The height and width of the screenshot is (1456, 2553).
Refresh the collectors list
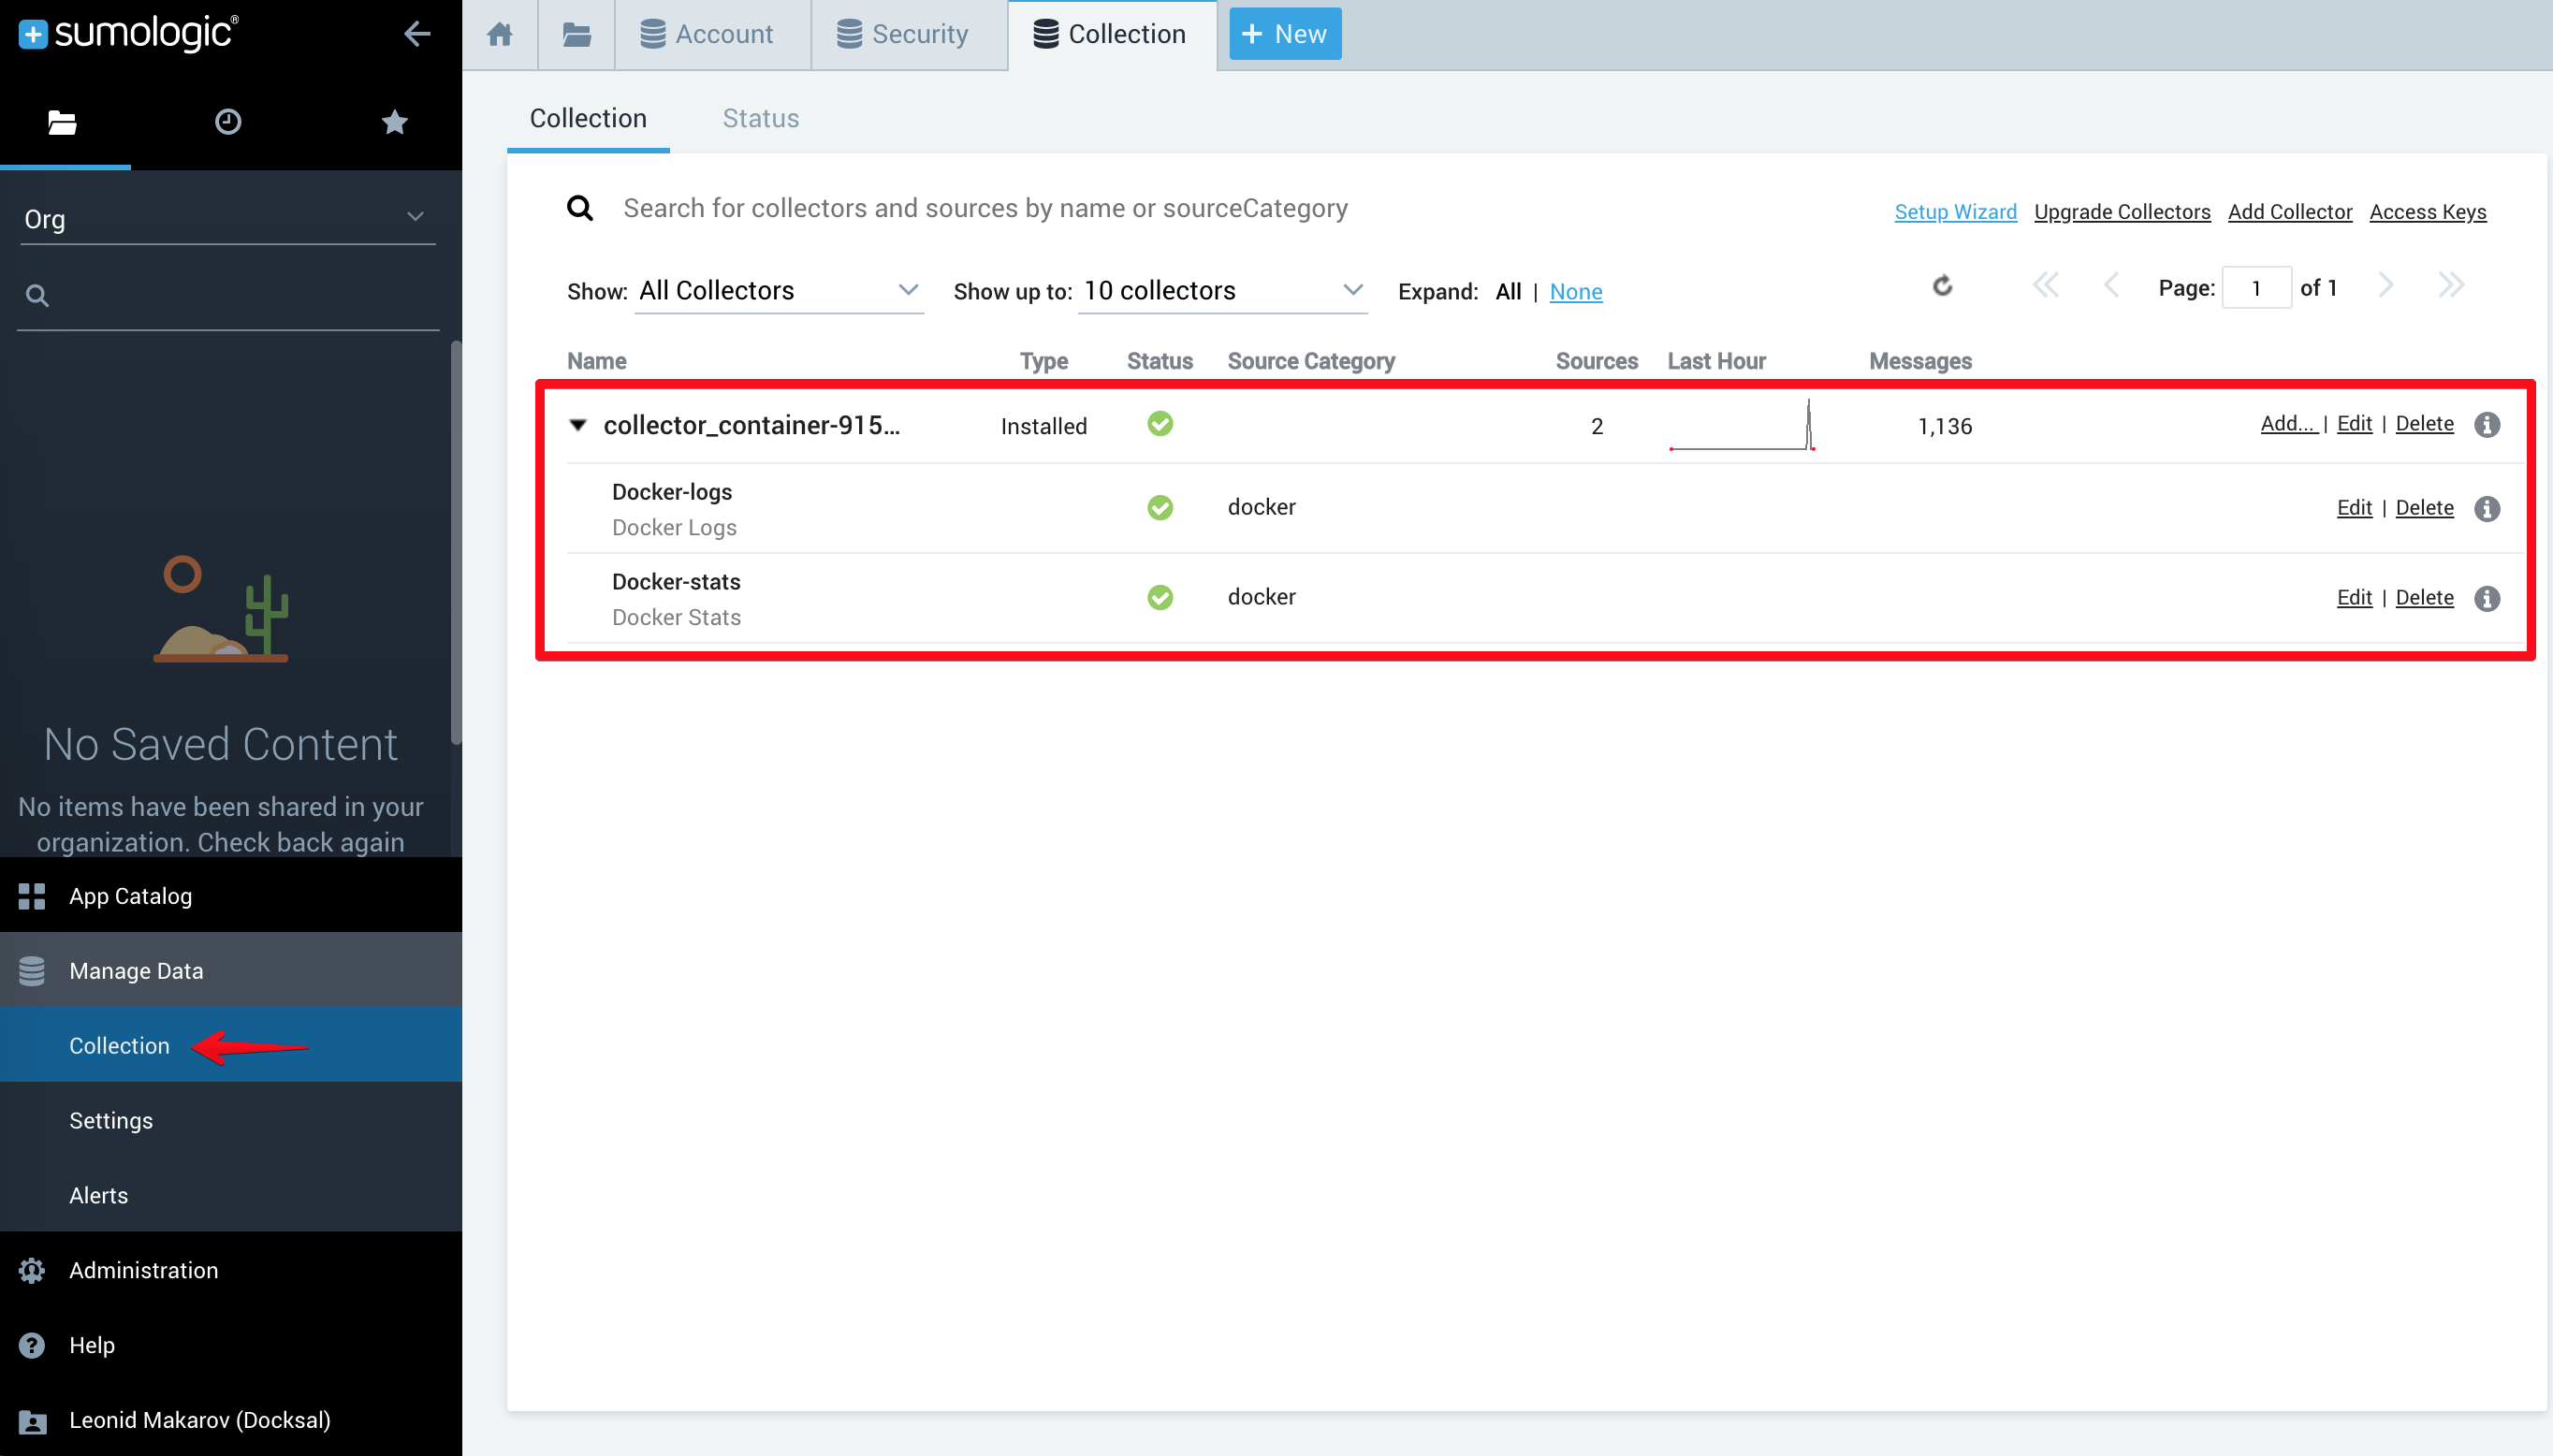1942,286
